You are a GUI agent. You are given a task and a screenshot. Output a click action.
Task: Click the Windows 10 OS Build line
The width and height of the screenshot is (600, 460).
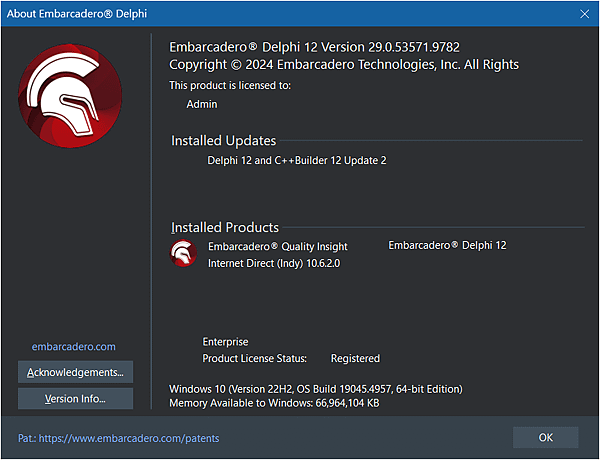coord(316,389)
